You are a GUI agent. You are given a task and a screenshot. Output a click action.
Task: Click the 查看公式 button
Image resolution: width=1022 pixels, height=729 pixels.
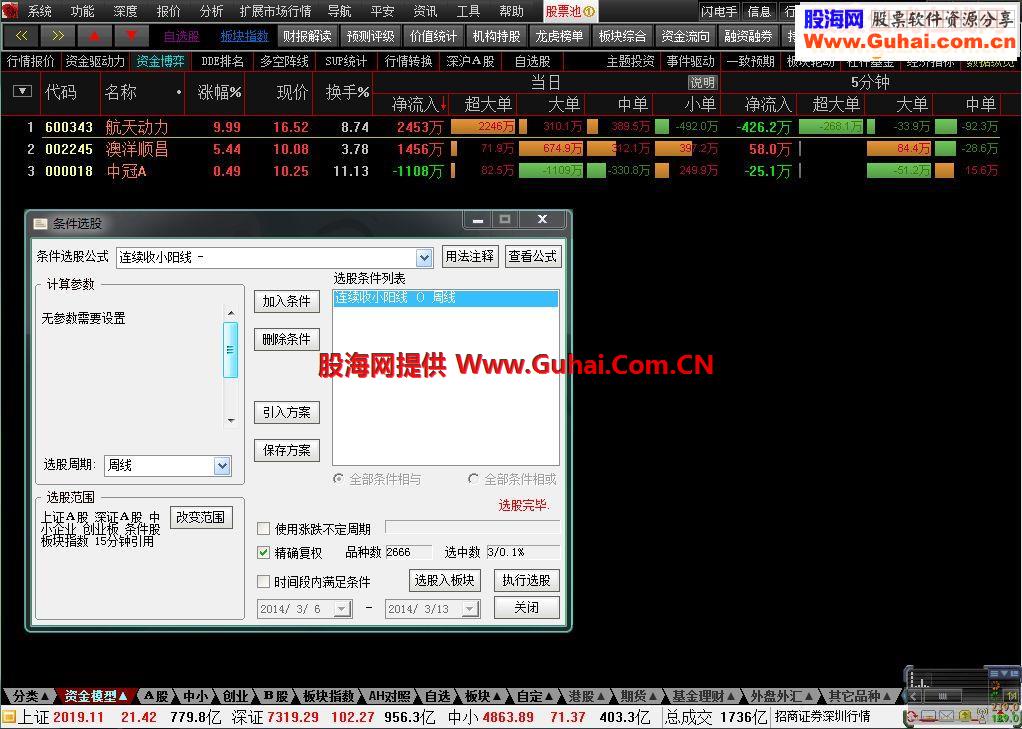pos(533,257)
